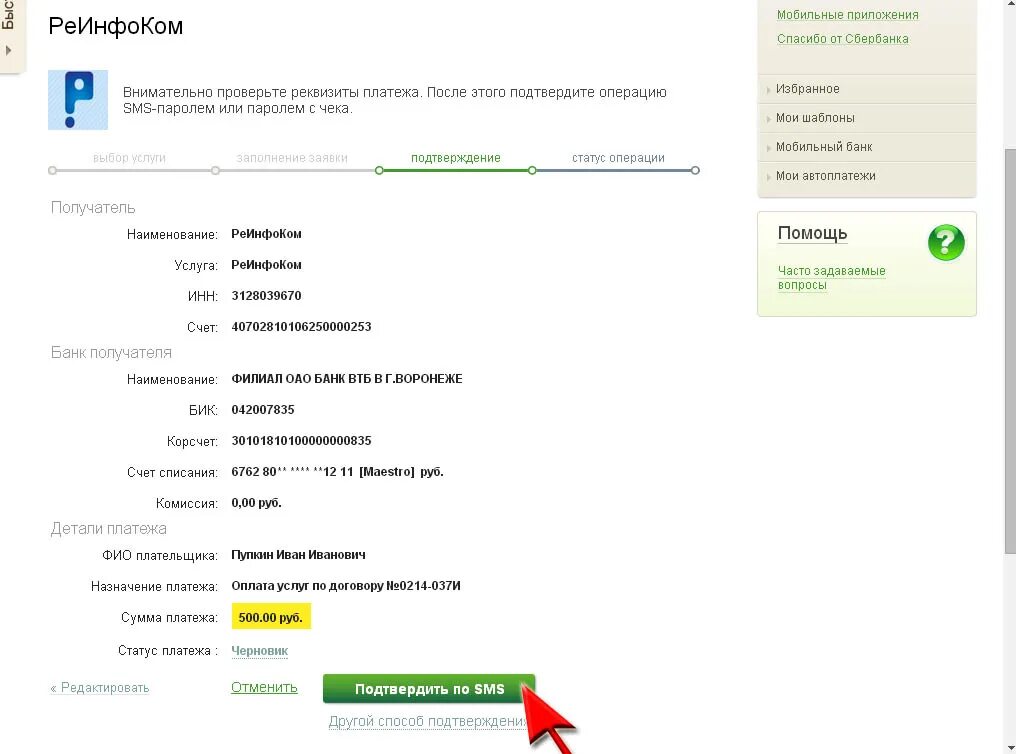Click the Maestro card debit account text

338,472
